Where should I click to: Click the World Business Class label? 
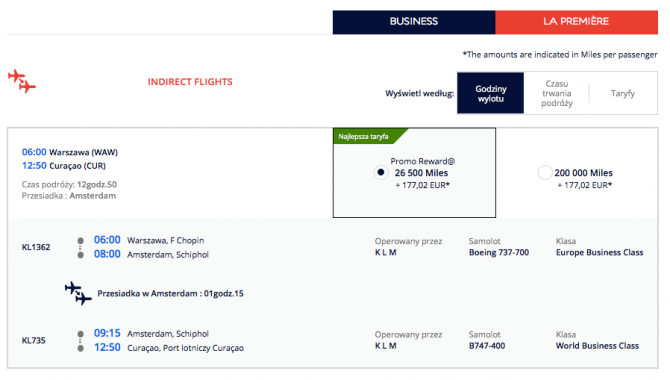597,345
